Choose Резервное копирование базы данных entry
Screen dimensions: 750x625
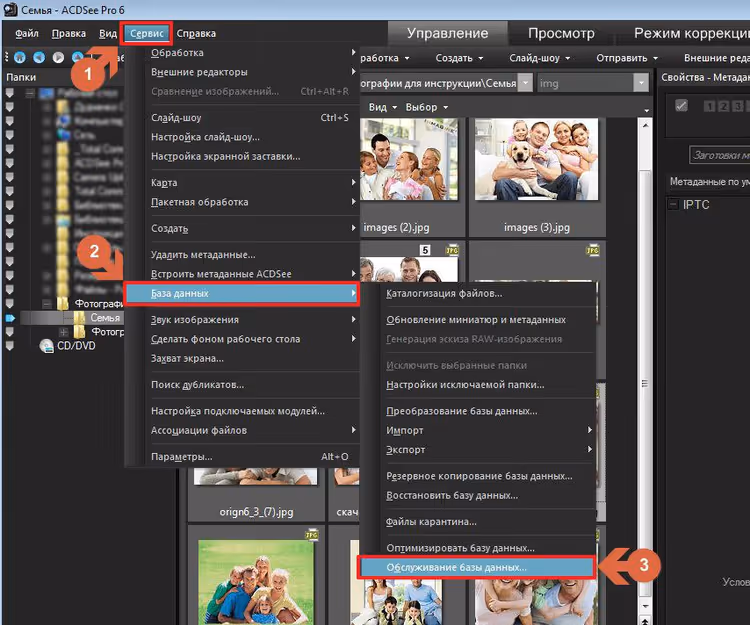476,476
